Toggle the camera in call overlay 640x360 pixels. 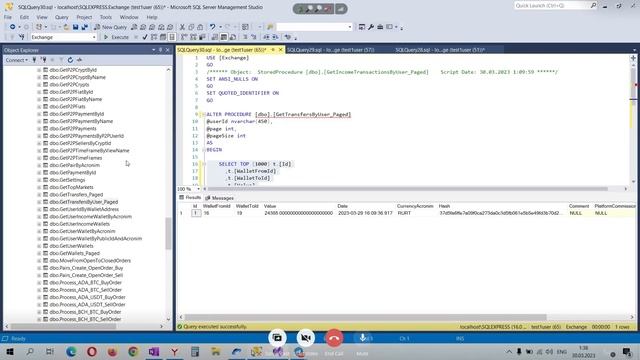tap(305, 338)
